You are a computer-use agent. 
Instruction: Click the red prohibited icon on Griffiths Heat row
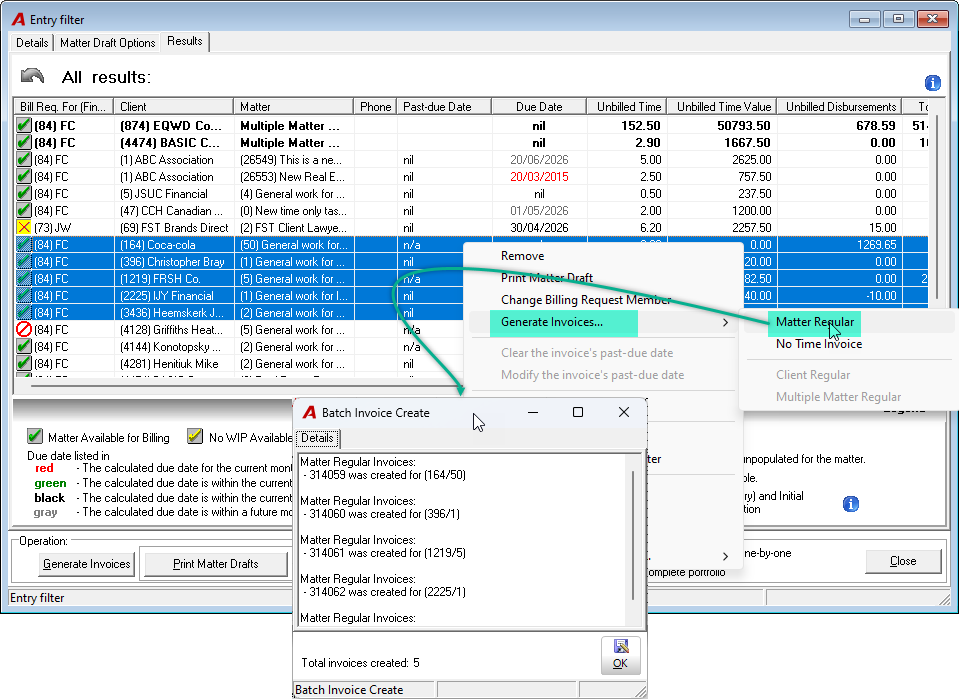[23, 330]
